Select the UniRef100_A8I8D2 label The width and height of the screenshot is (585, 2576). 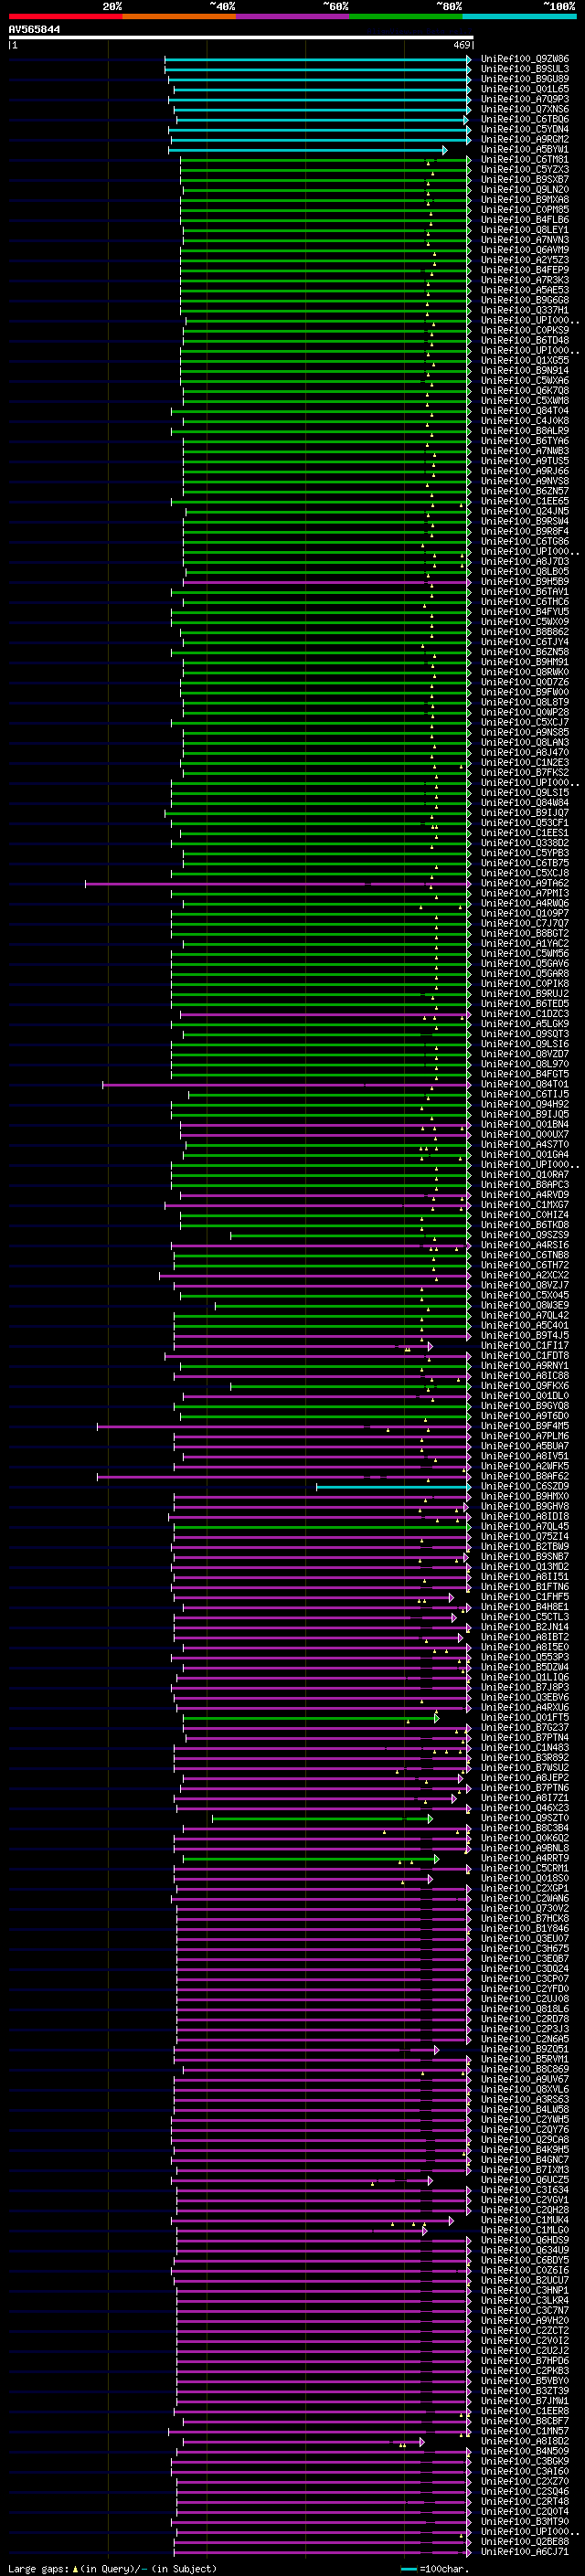(525, 2441)
